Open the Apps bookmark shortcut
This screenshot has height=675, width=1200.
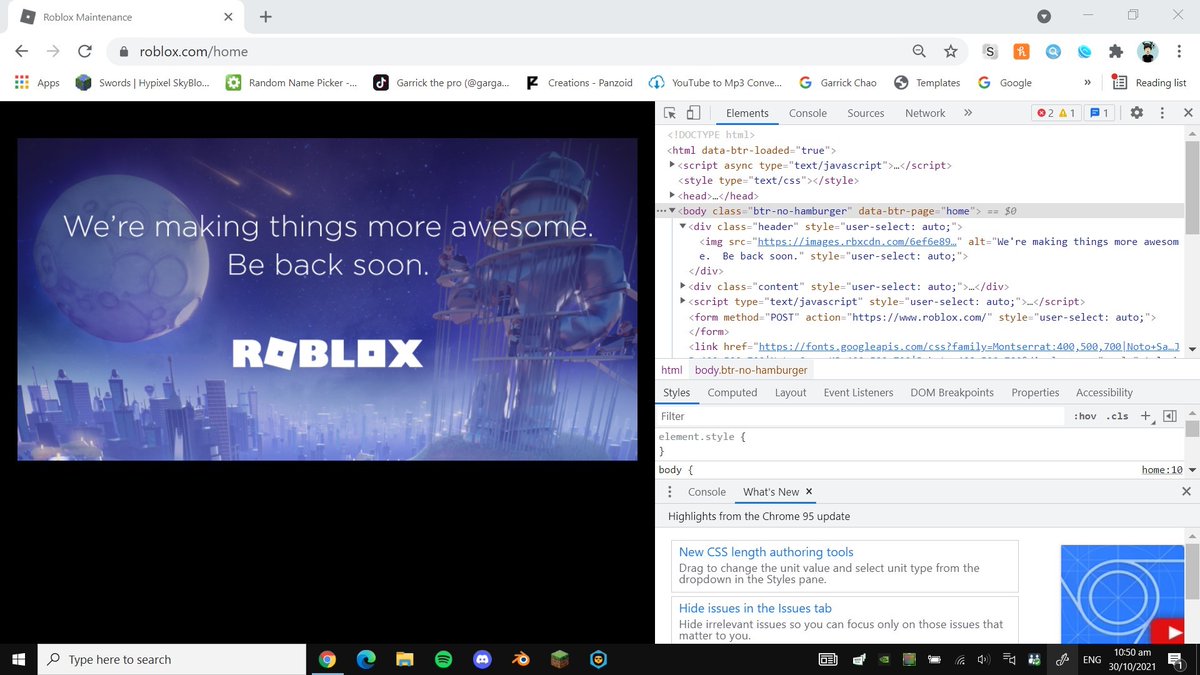pyautogui.click(x=37, y=83)
